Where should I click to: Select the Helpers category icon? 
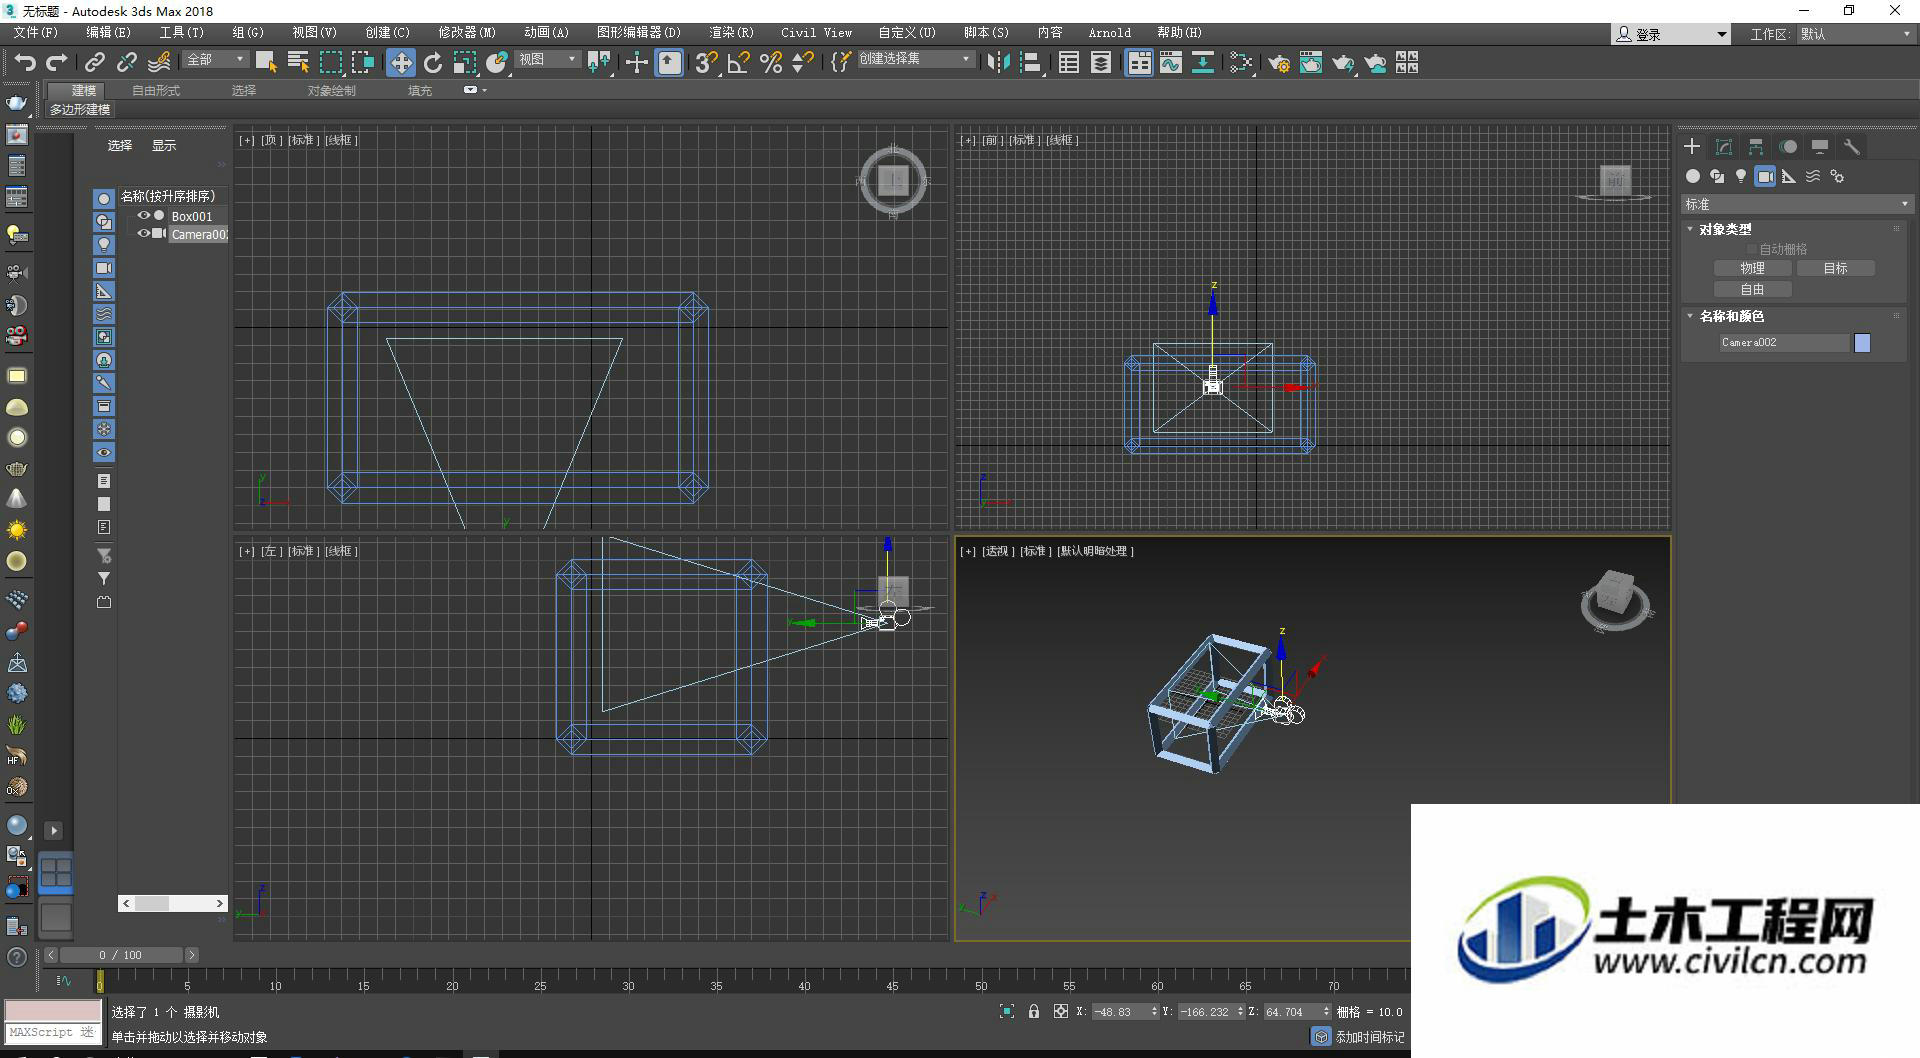(1789, 176)
